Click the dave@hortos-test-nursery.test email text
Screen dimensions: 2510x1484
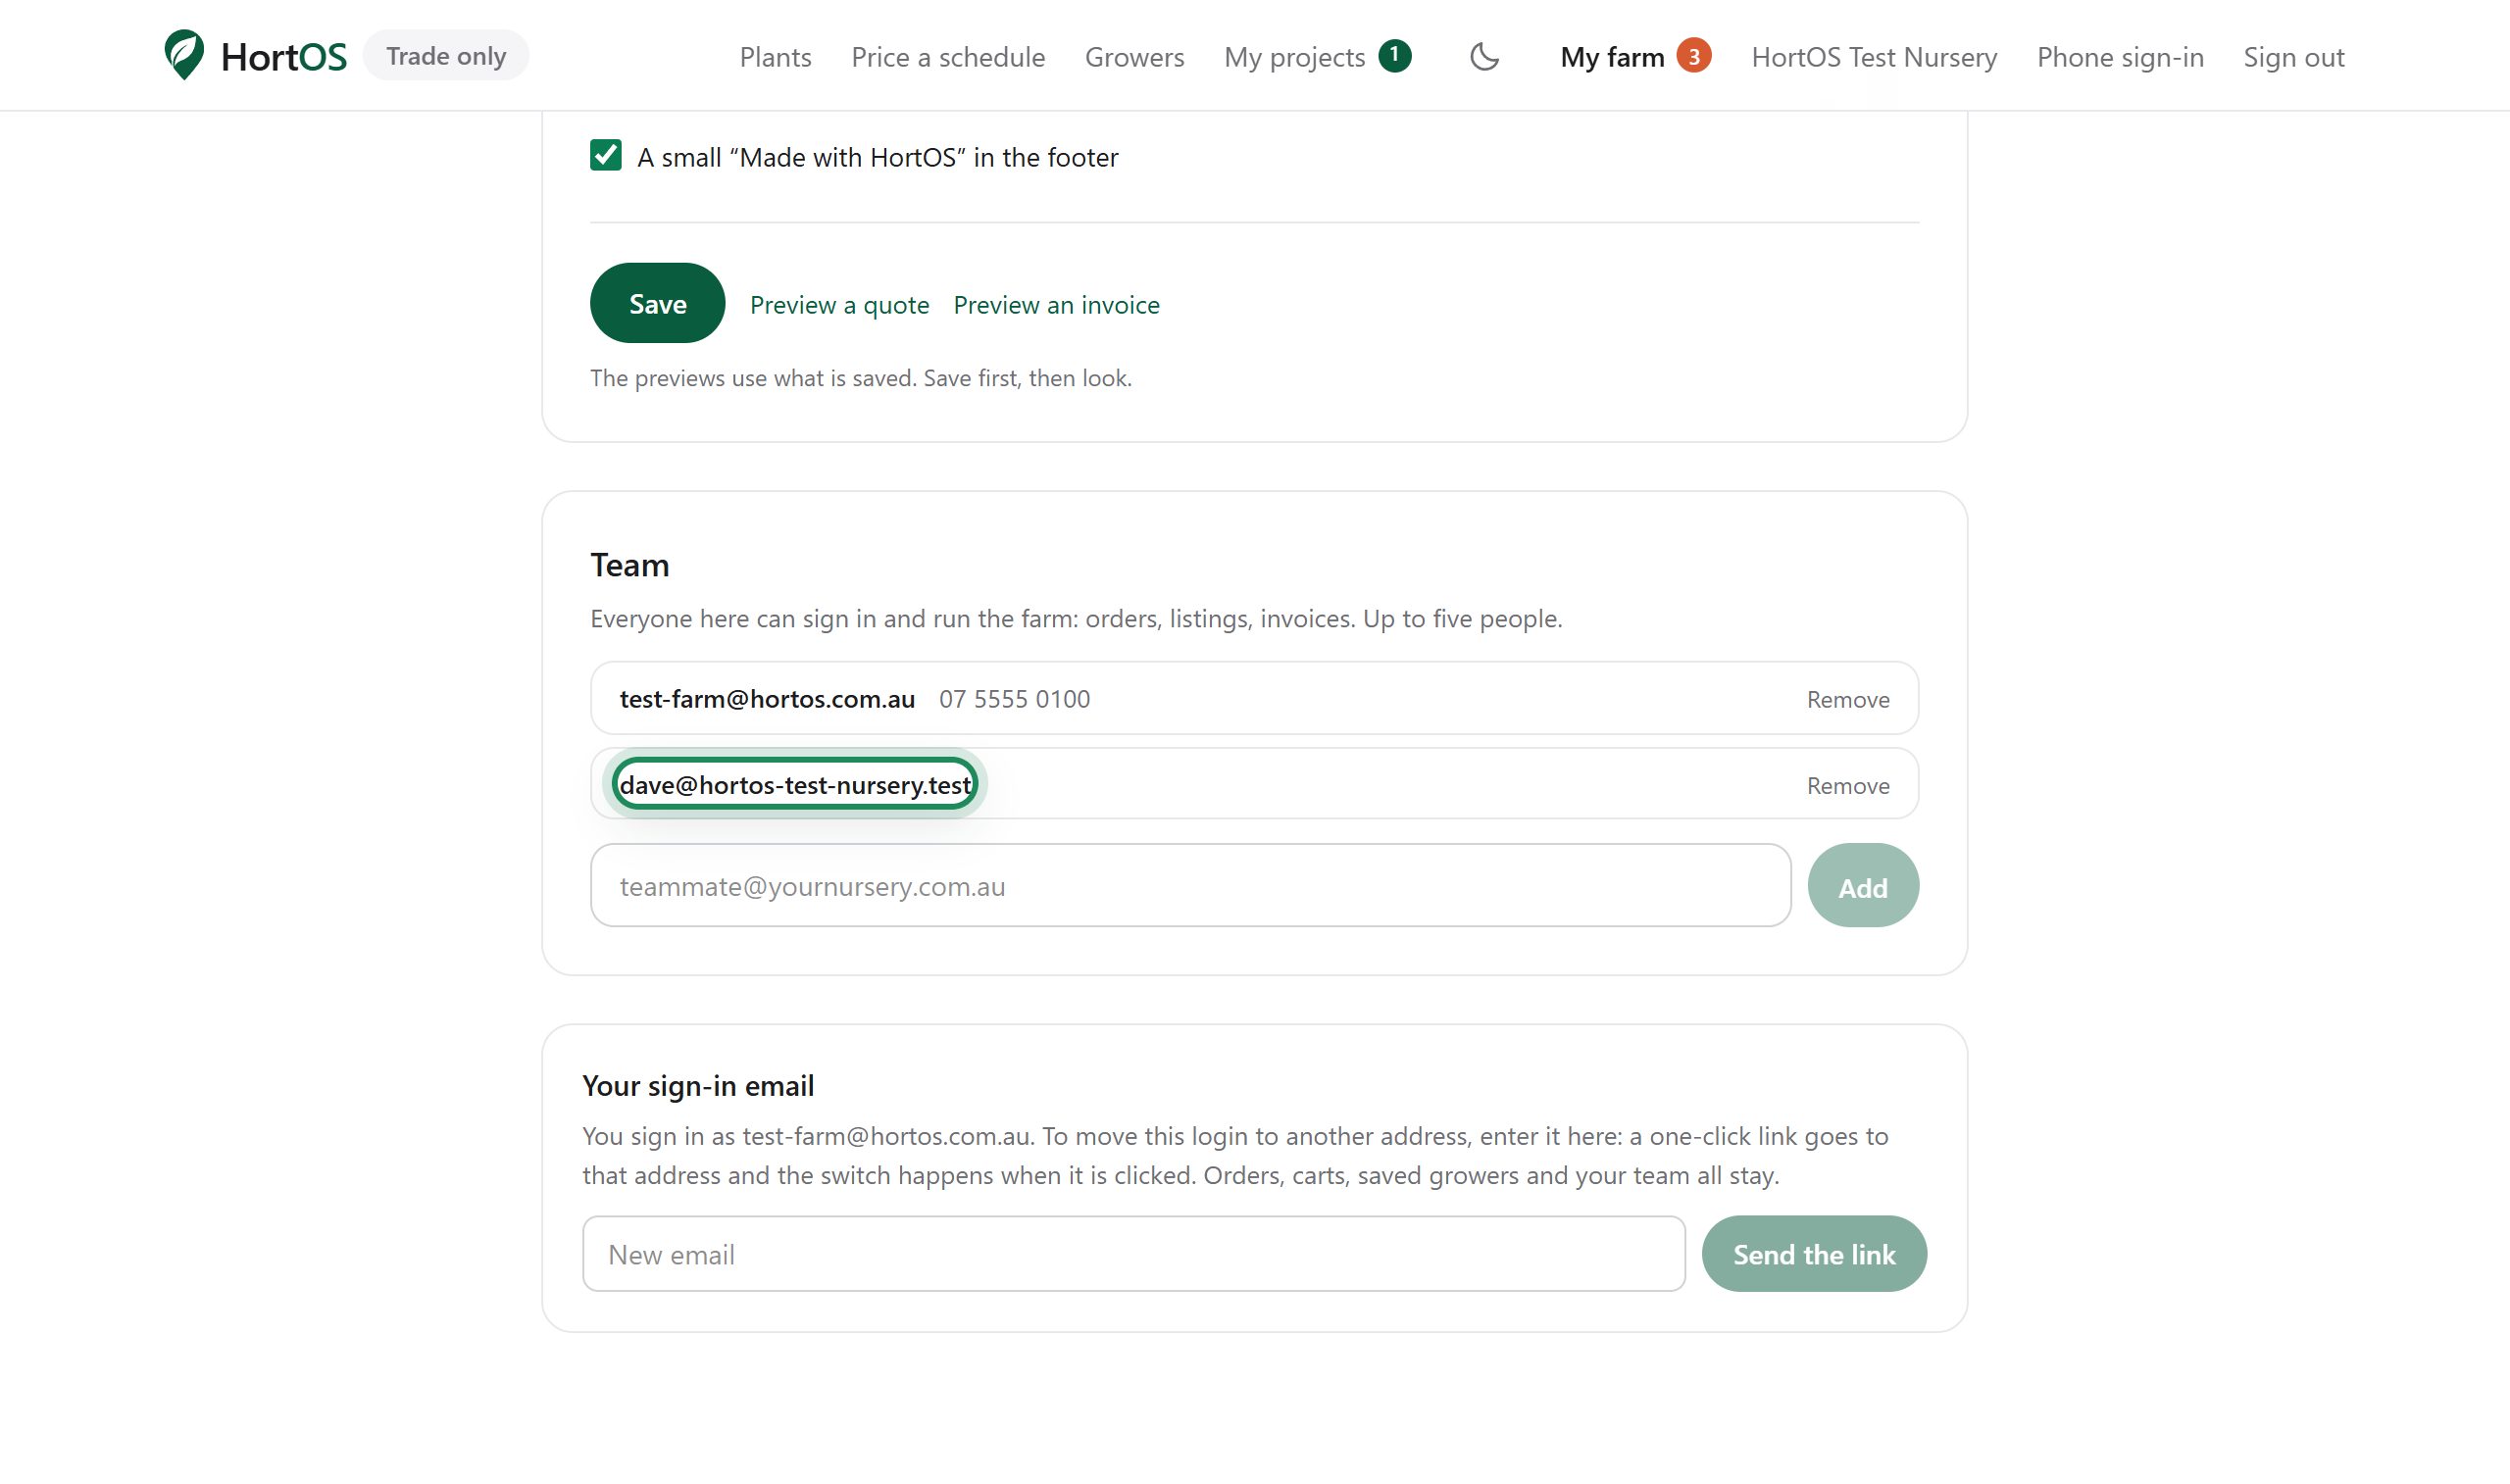[795, 785]
